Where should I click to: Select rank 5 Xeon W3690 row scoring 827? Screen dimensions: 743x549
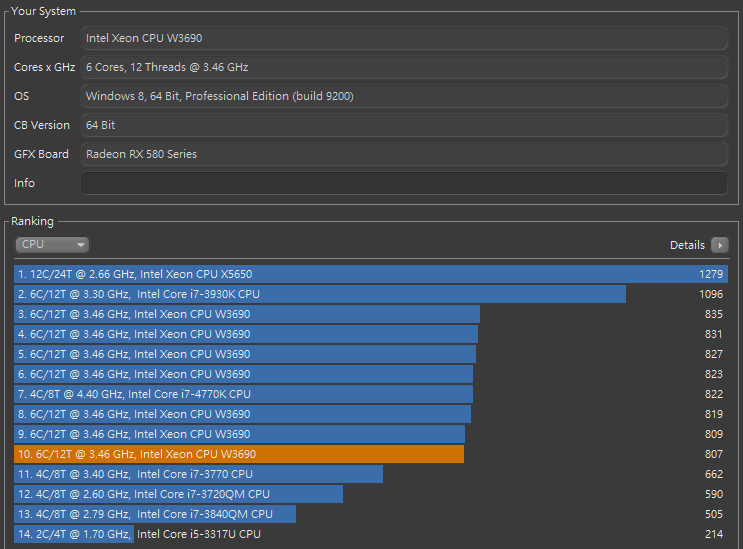[x=371, y=354]
